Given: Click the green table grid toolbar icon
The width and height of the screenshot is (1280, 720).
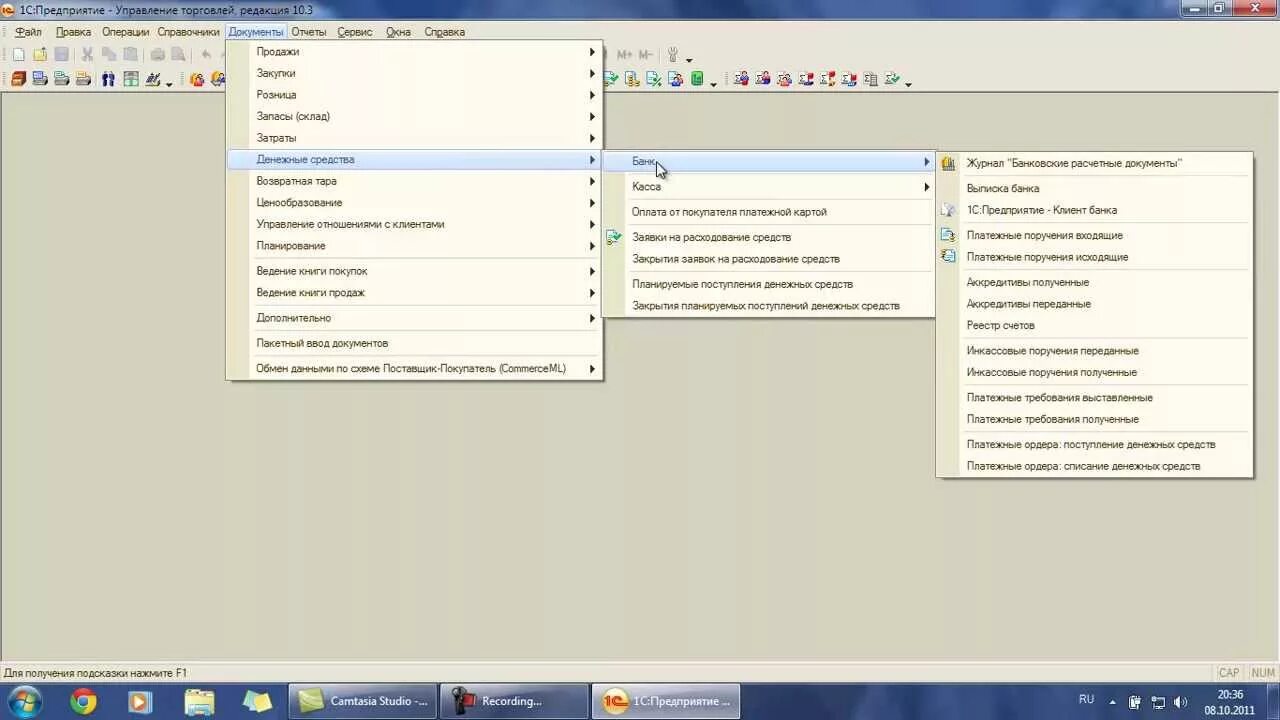Looking at the screenshot, I should coord(131,79).
